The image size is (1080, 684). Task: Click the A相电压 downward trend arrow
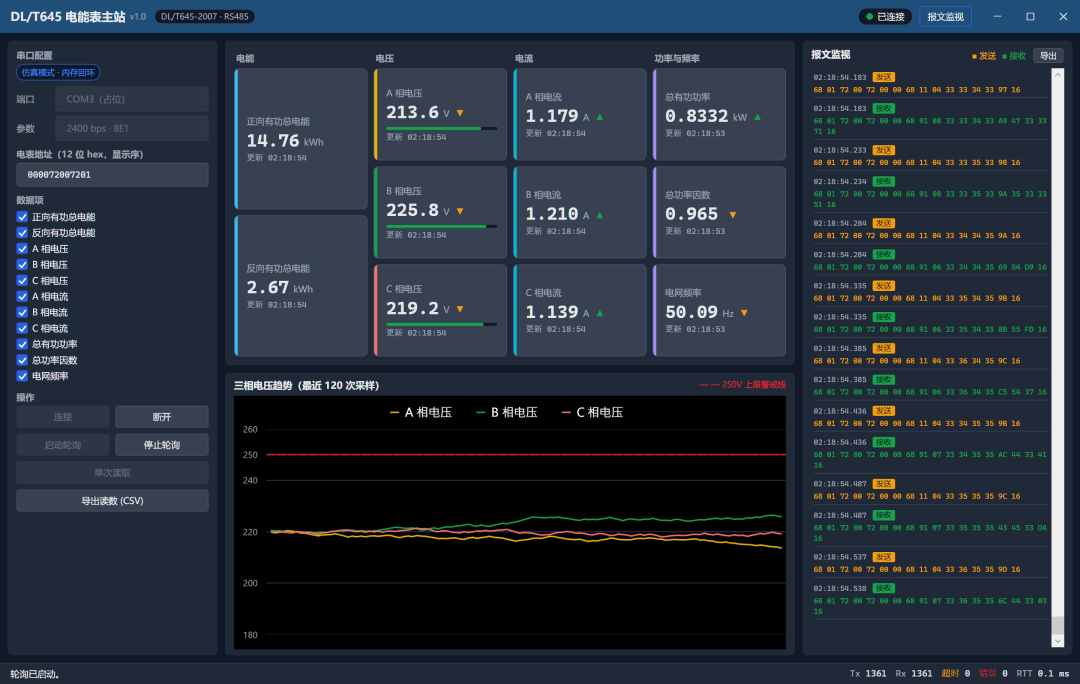pos(460,113)
